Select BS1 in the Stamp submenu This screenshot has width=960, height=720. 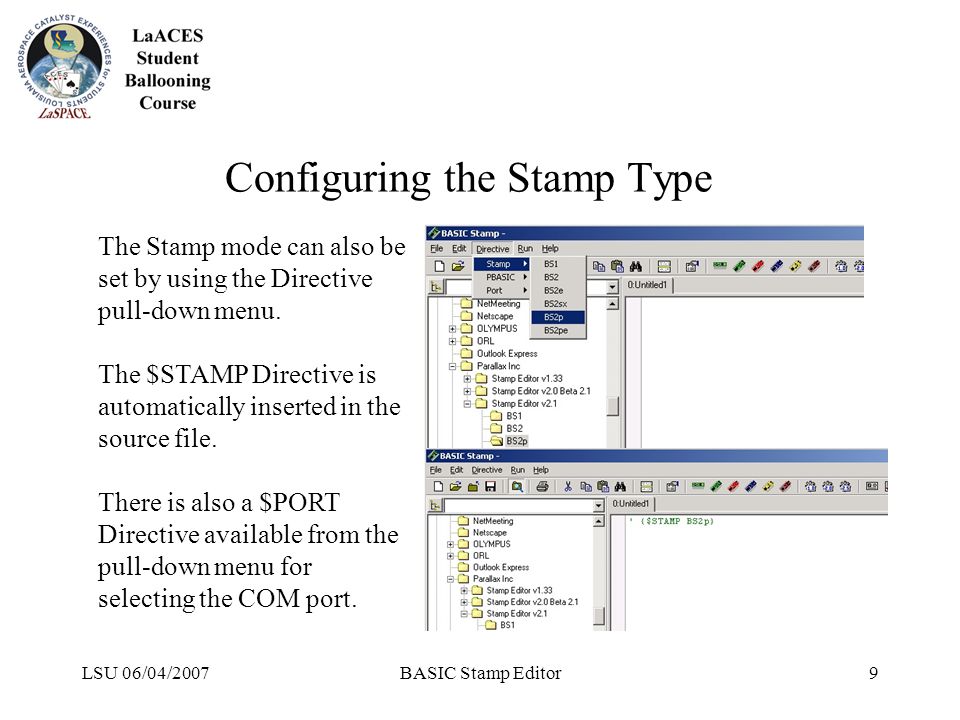click(x=558, y=264)
